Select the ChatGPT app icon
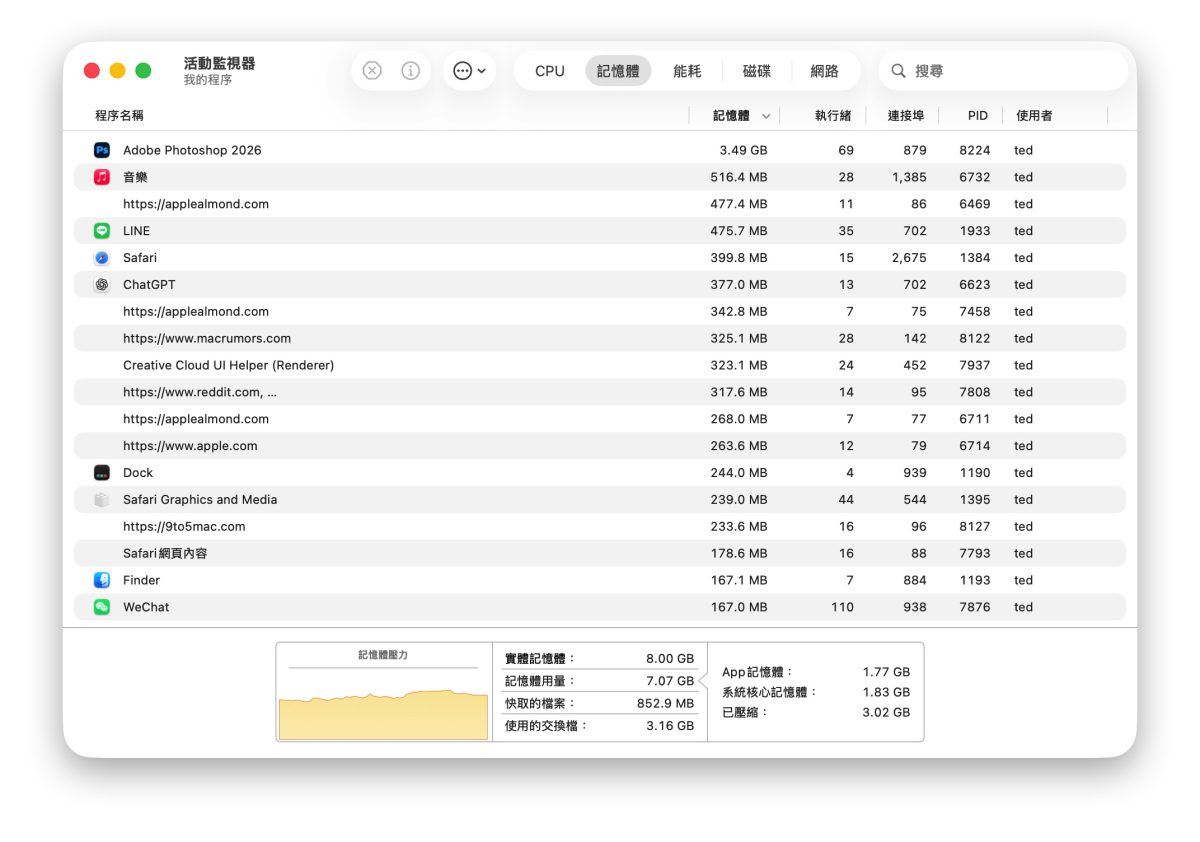The height and width of the screenshot is (842, 1200). click(x=101, y=285)
